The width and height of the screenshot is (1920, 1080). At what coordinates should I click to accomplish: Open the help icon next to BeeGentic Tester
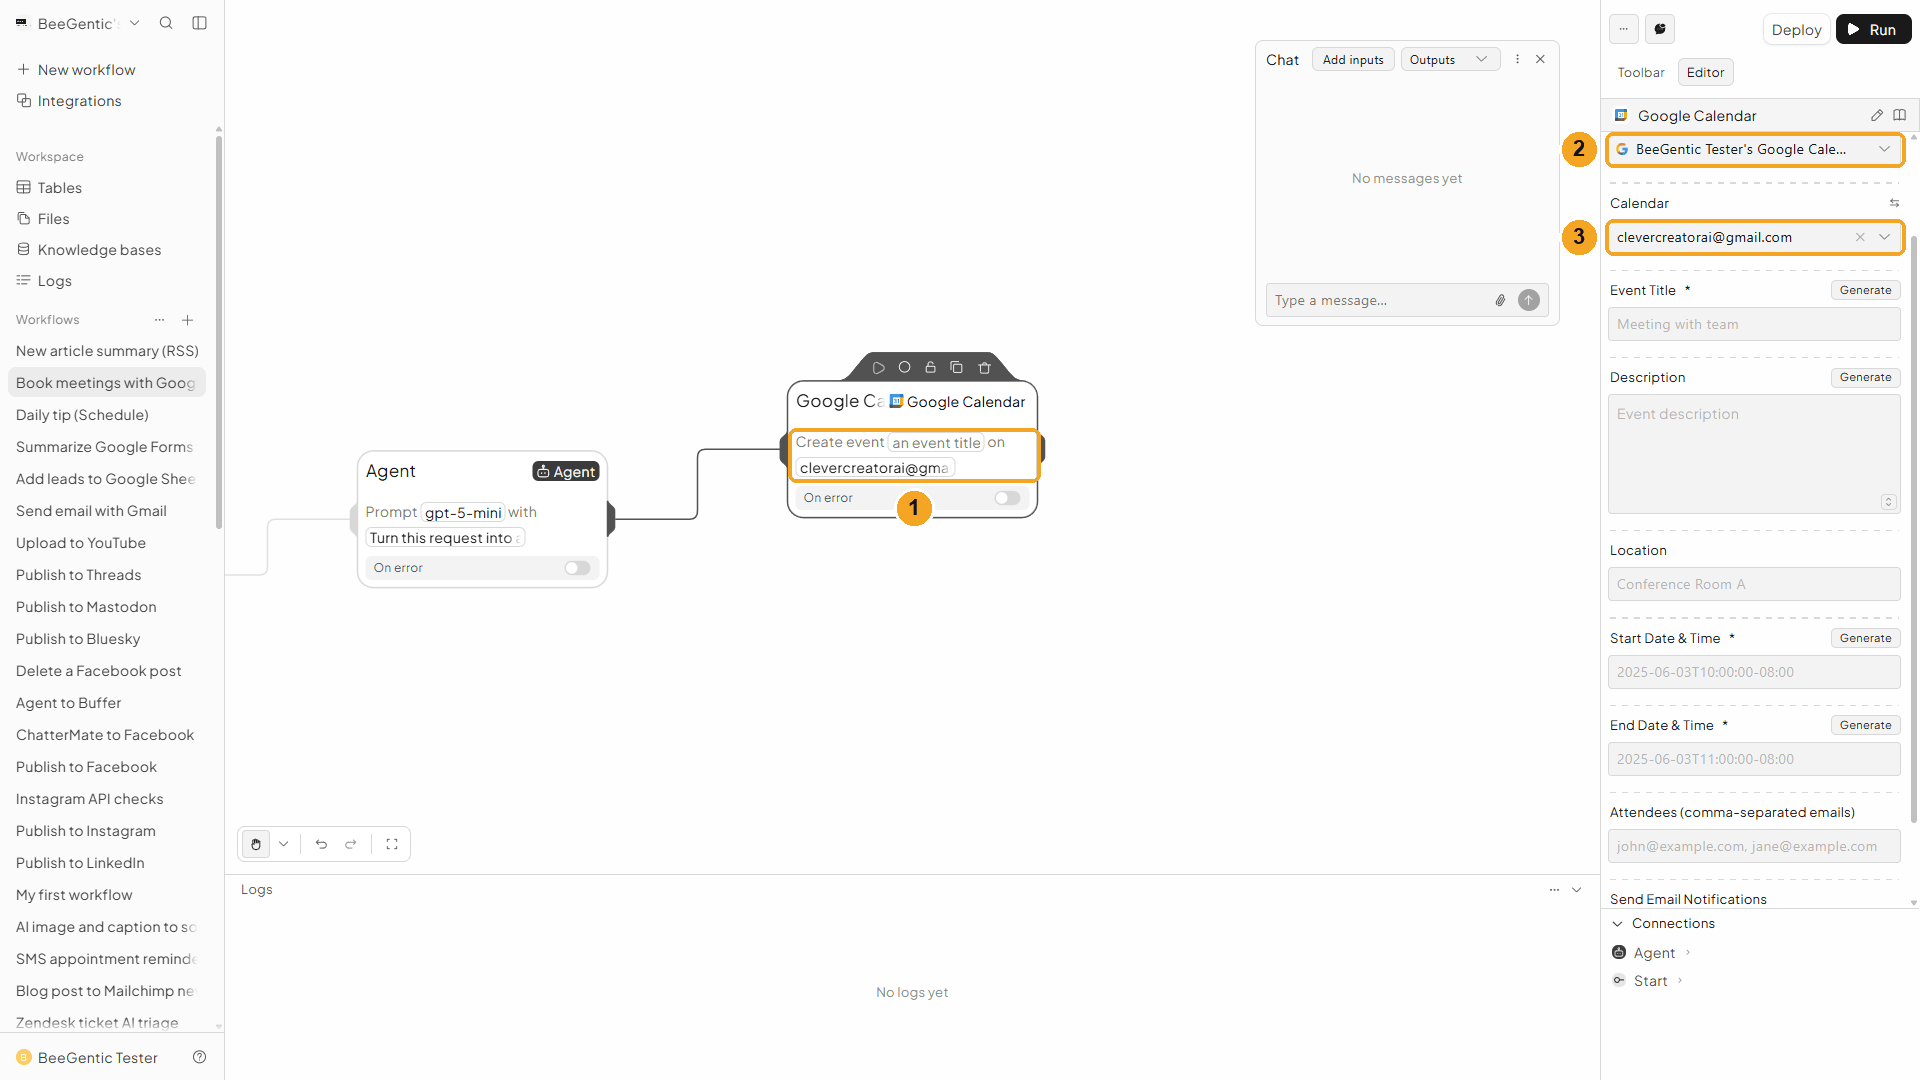point(199,1057)
